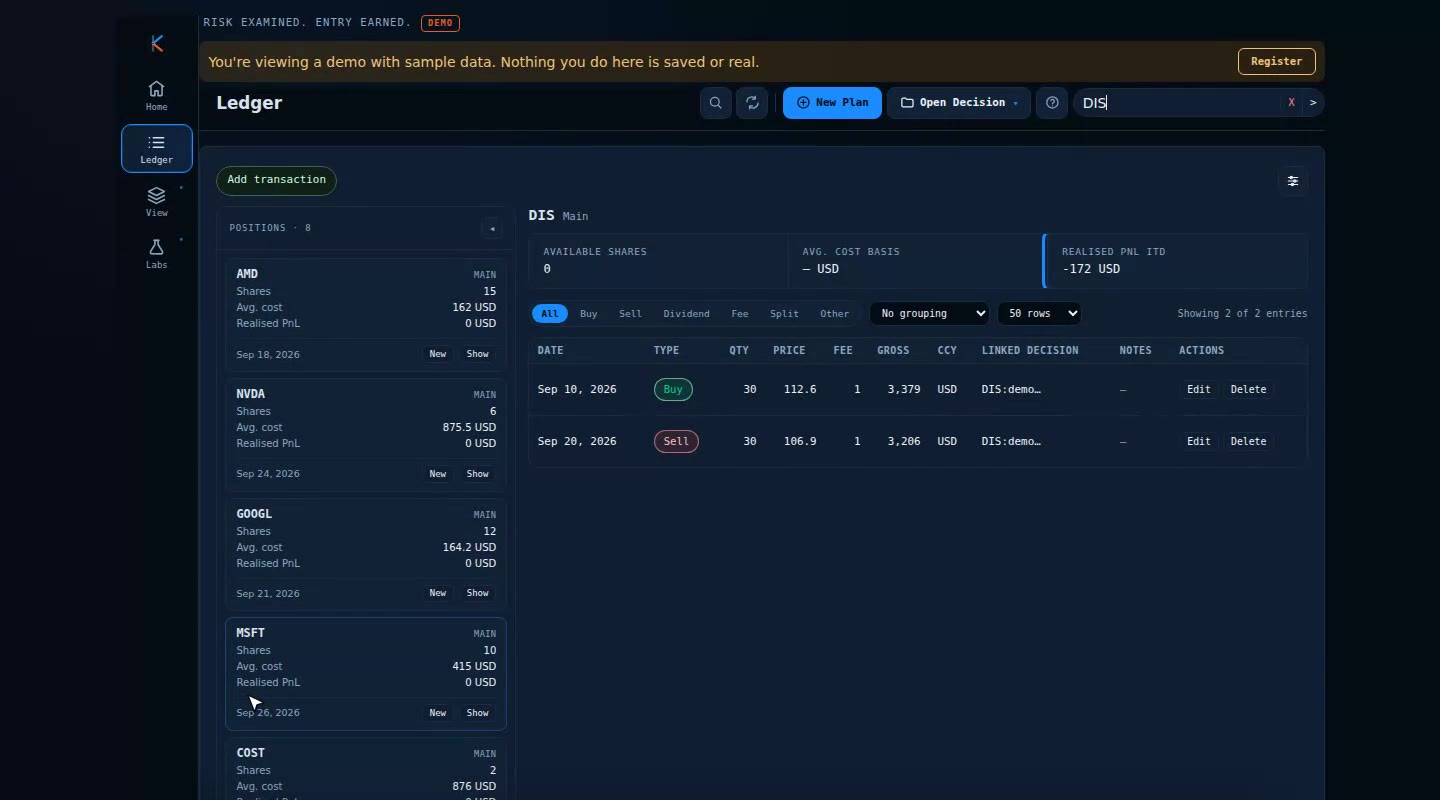Filter transactions by Dividend
The width and height of the screenshot is (1440, 800).
[686, 314]
